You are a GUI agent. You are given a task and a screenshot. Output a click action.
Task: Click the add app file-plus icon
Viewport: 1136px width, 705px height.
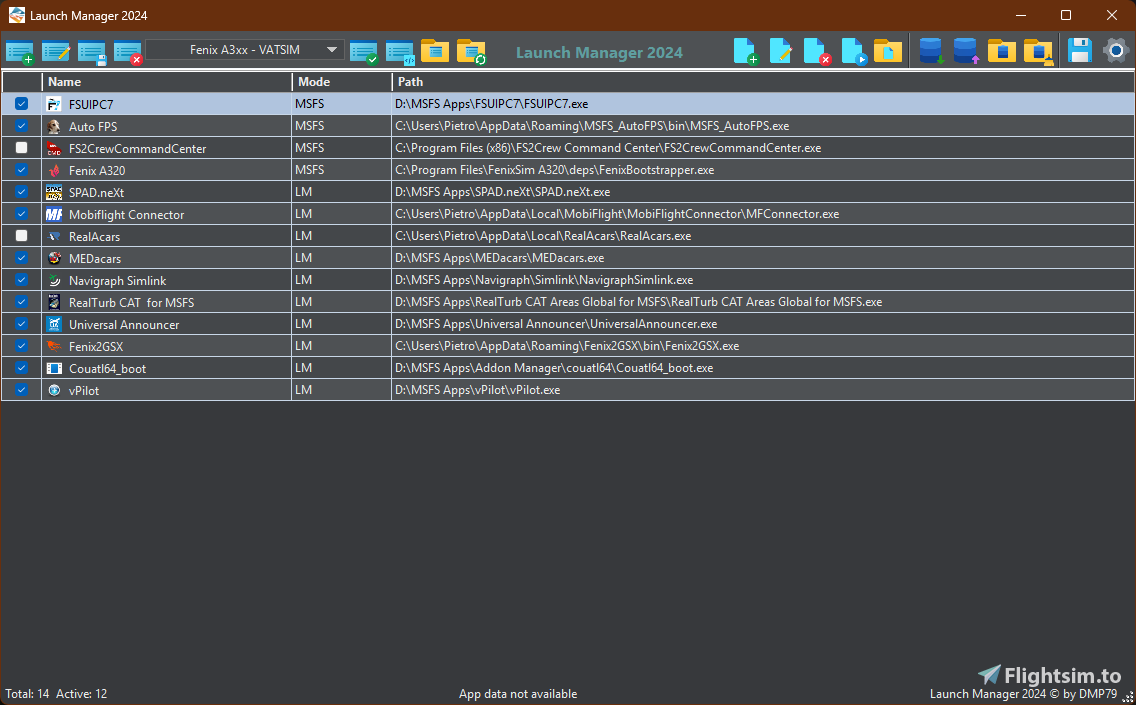coord(746,51)
